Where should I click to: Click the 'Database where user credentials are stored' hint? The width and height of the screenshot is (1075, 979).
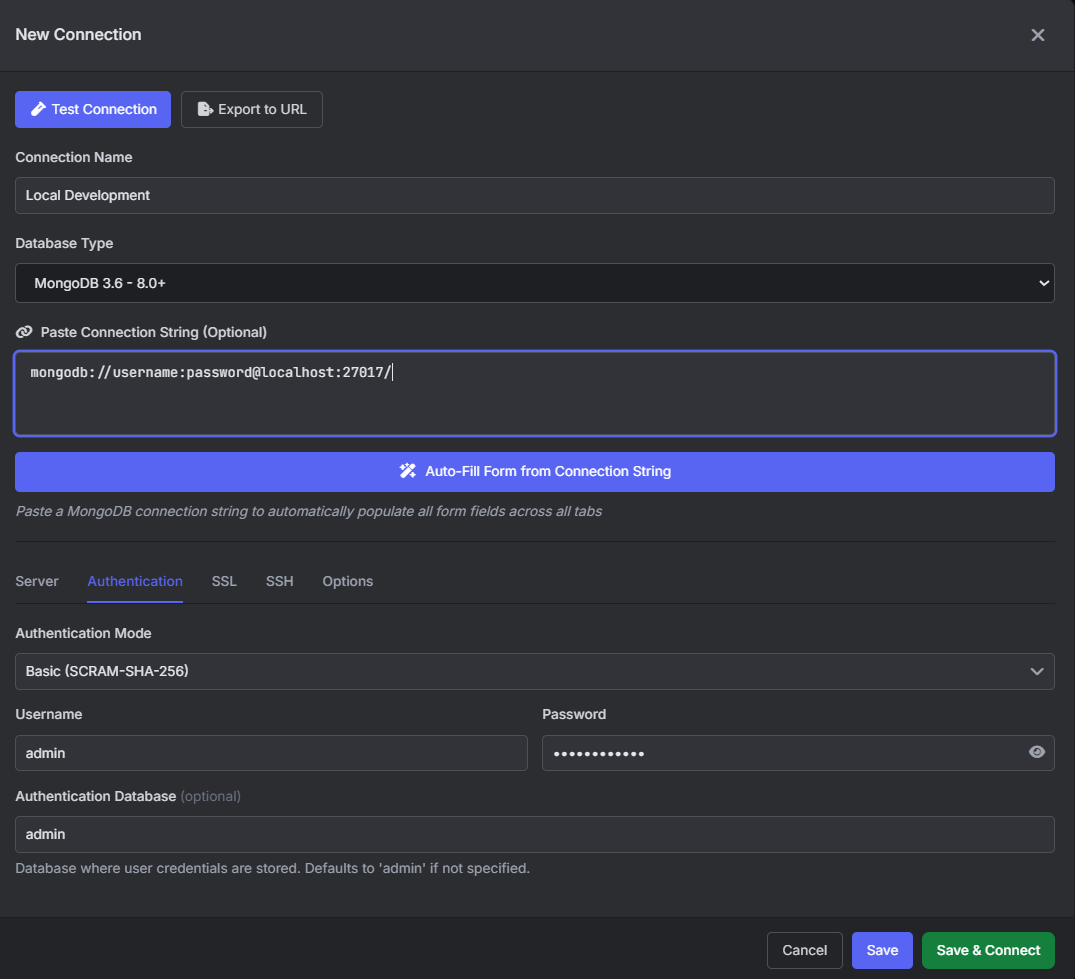pos(273,869)
